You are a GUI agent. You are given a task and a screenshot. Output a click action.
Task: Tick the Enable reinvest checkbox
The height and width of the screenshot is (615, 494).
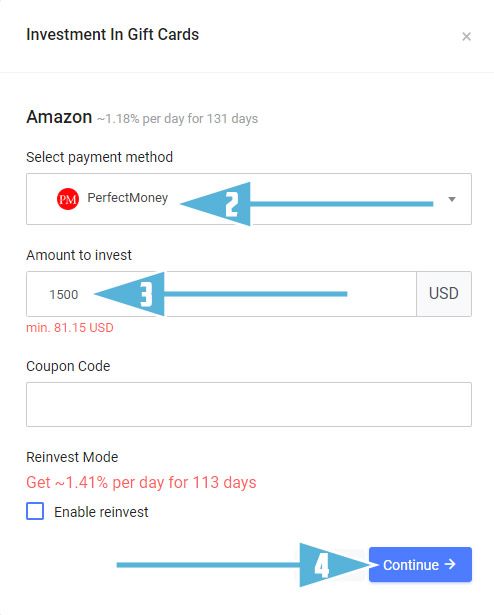35,511
